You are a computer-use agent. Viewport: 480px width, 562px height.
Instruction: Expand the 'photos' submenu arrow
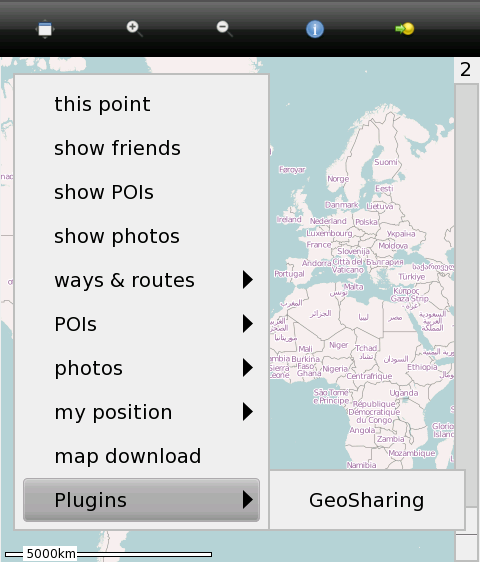tap(247, 368)
